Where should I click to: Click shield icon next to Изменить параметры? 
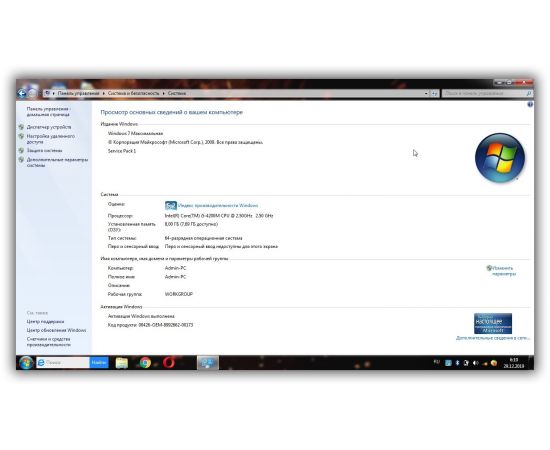(x=489, y=268)
